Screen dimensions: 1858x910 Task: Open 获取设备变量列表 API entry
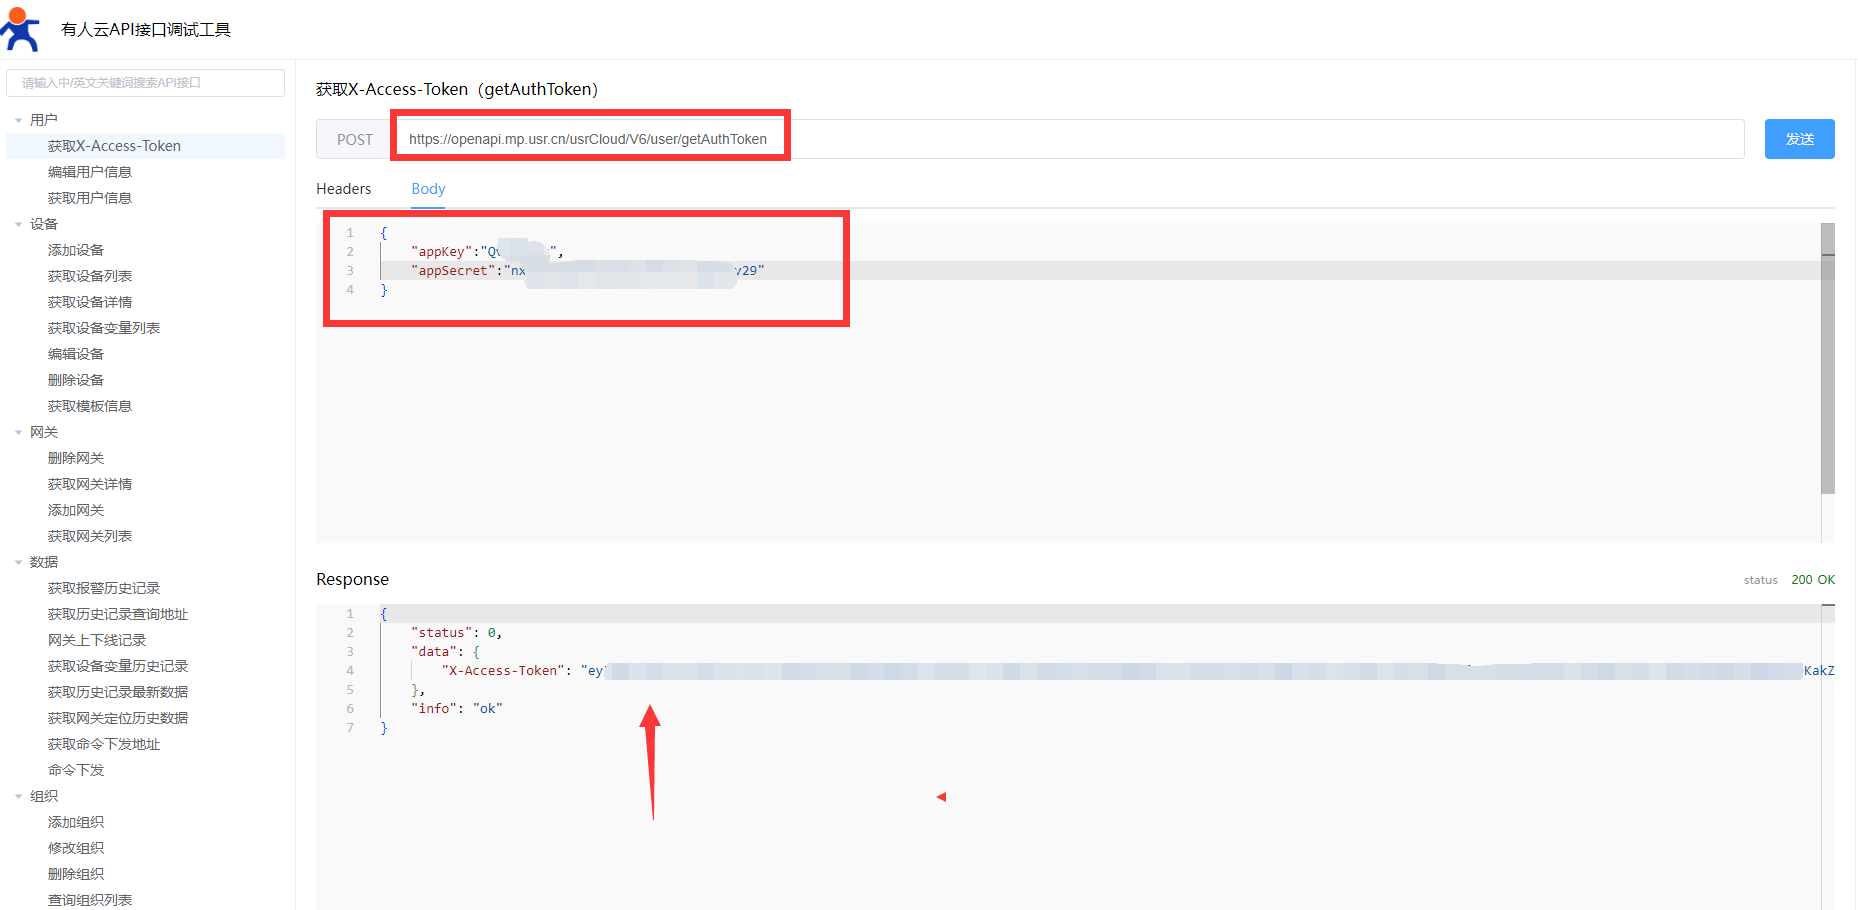coord(104,328)
